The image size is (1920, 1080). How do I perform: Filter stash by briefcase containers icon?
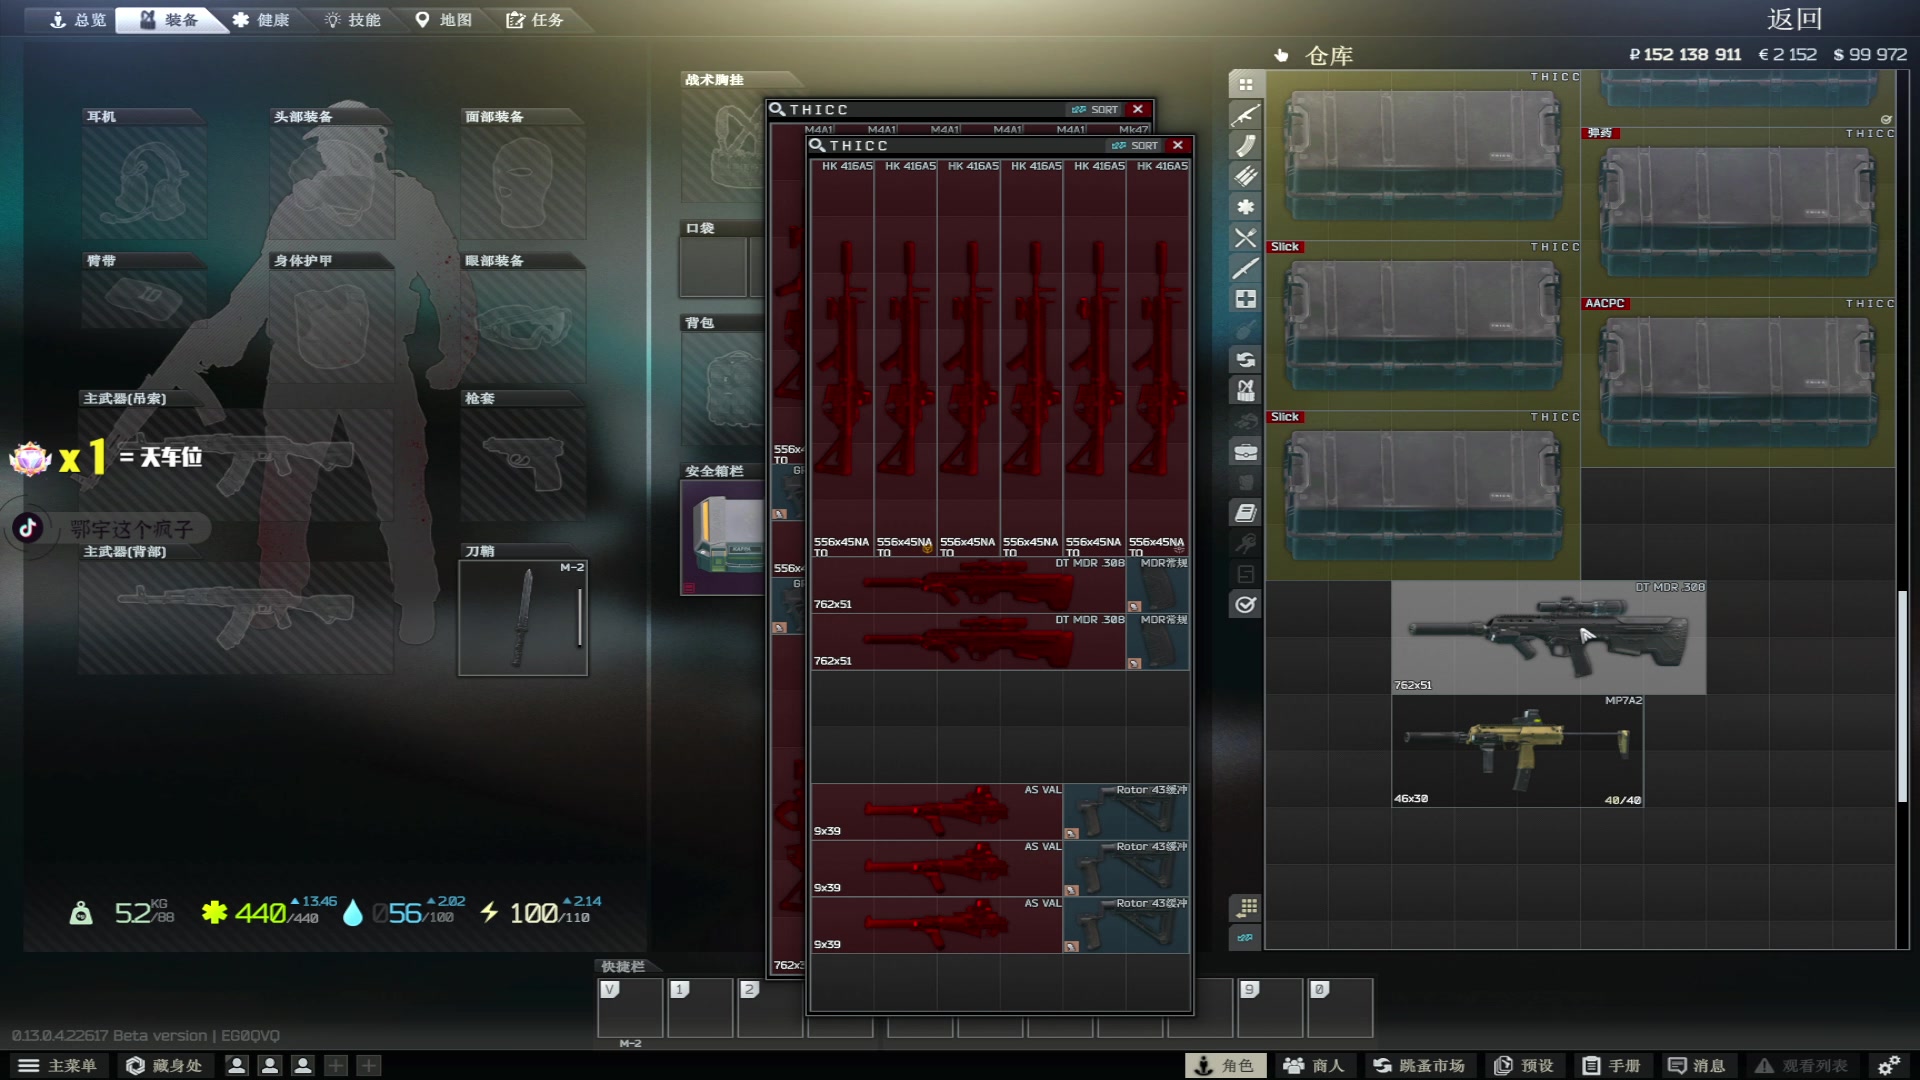1245,452
